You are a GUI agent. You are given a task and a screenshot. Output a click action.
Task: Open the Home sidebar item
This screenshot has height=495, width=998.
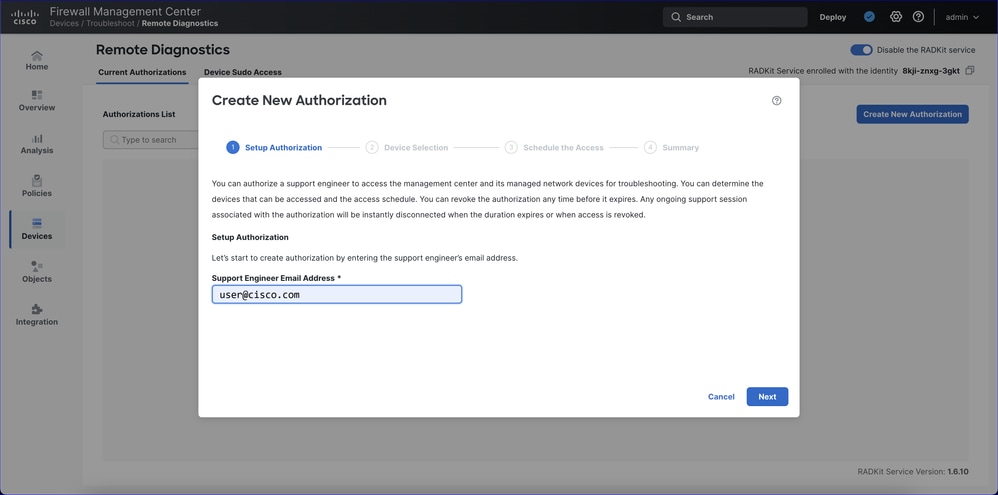tap(37, 60)
